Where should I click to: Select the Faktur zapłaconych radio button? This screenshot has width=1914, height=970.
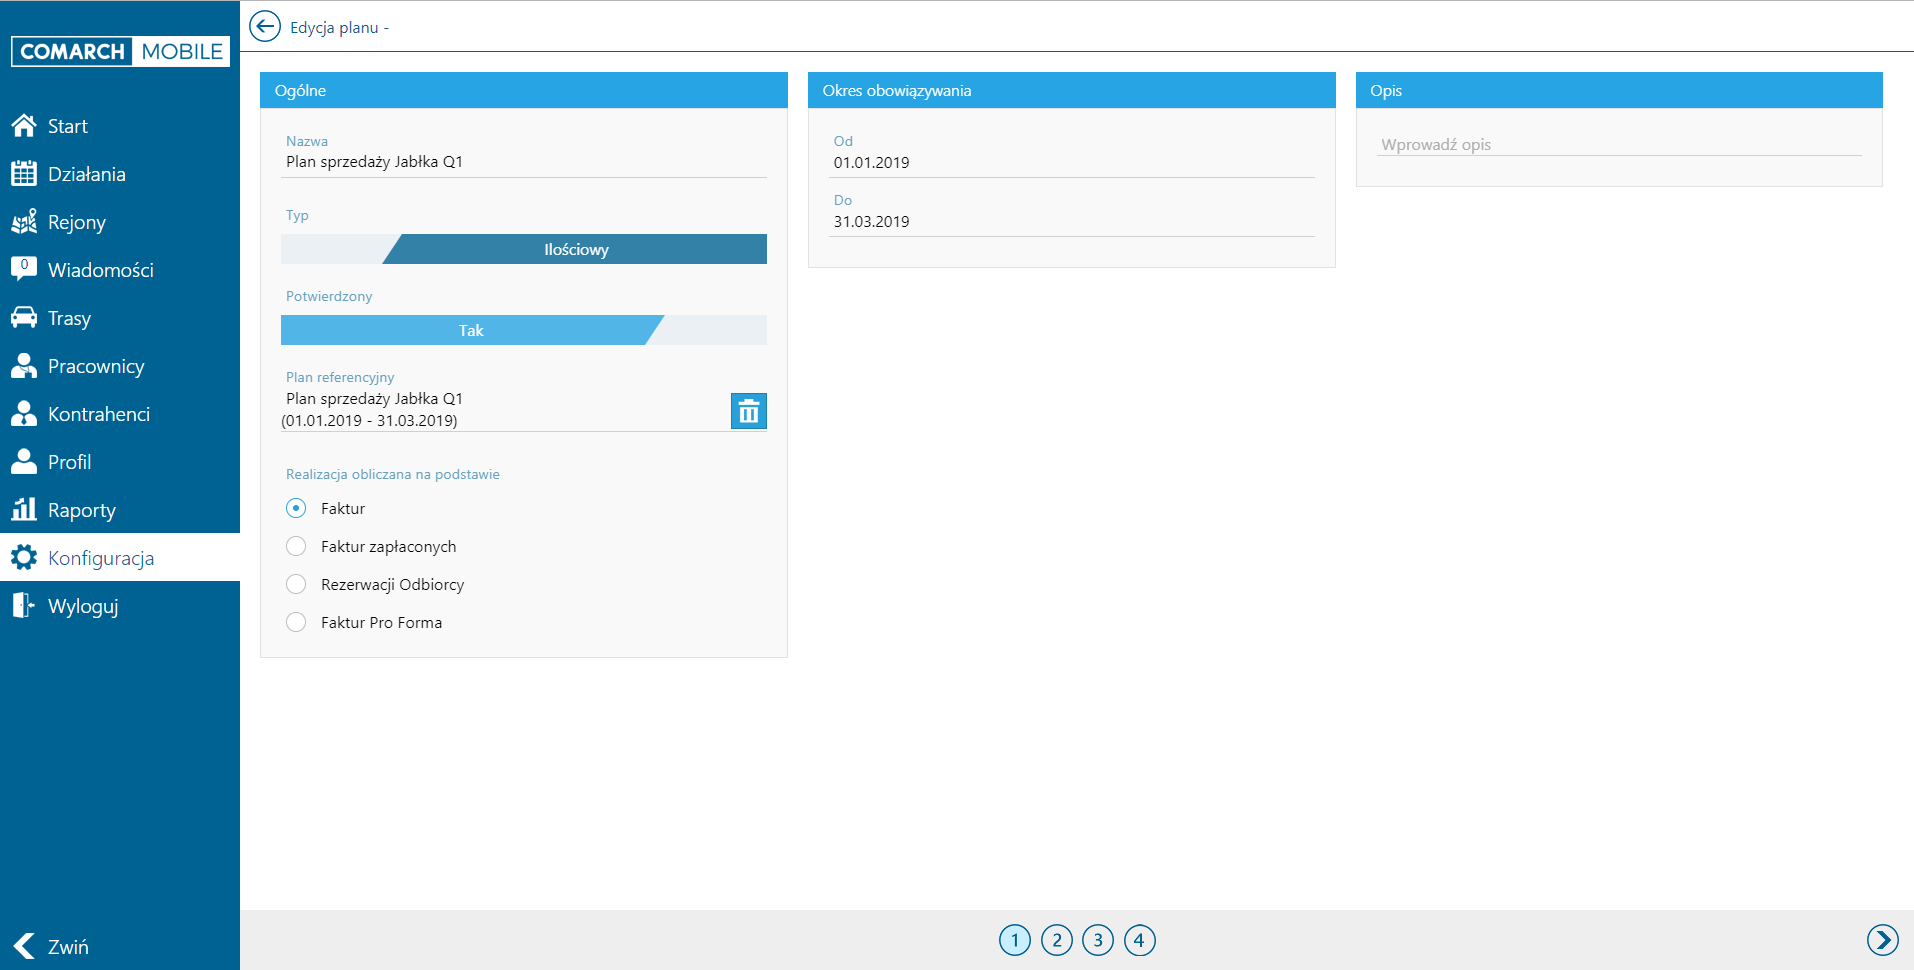(296, 546)
